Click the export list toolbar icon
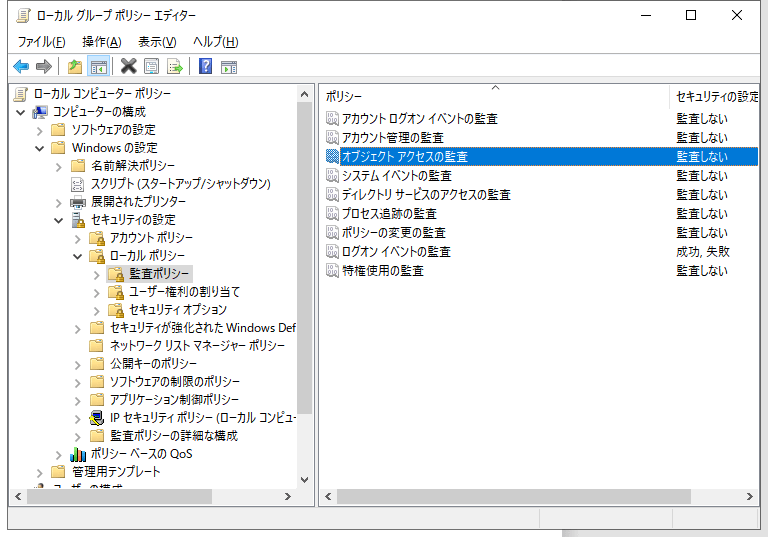This screenshot has width=768, height=537. click(x=175, y=67)
